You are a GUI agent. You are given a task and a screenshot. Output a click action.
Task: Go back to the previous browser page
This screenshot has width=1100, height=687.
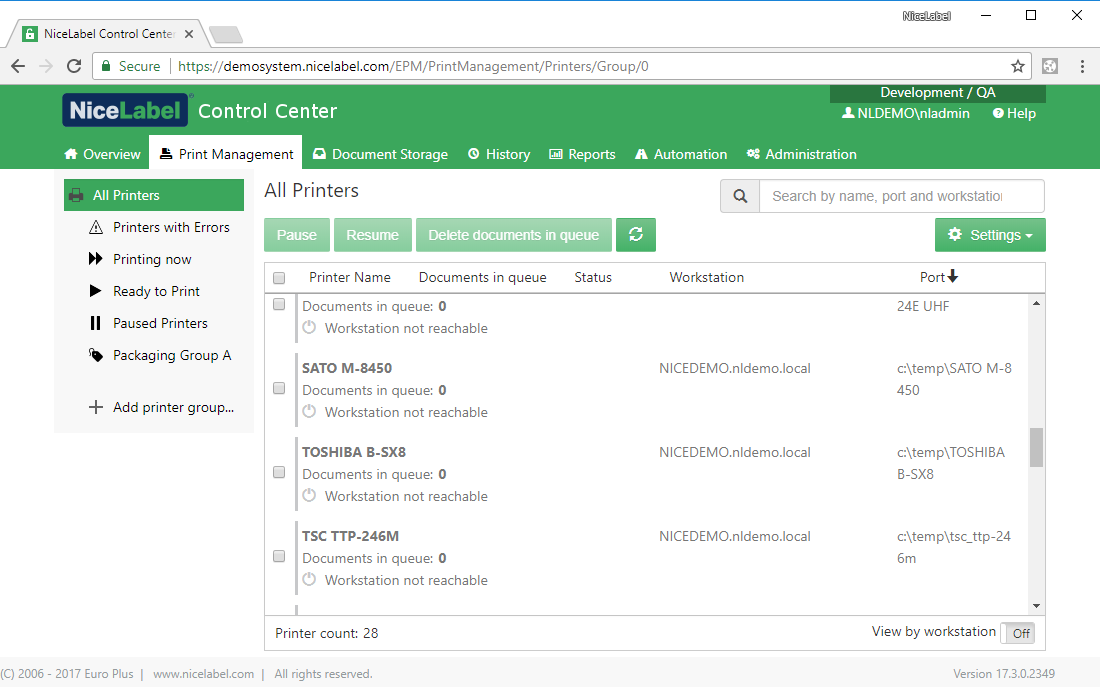click(18, 66)
